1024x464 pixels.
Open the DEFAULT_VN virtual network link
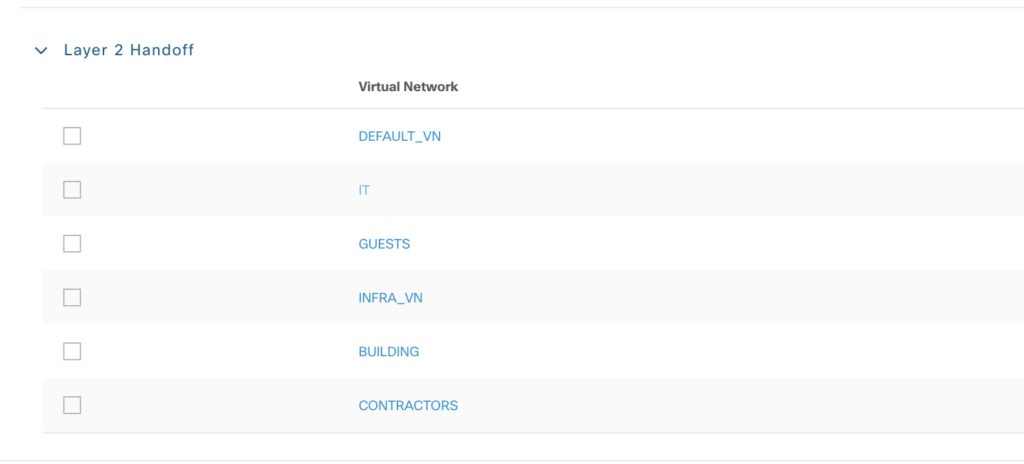(x=399, y=137)
